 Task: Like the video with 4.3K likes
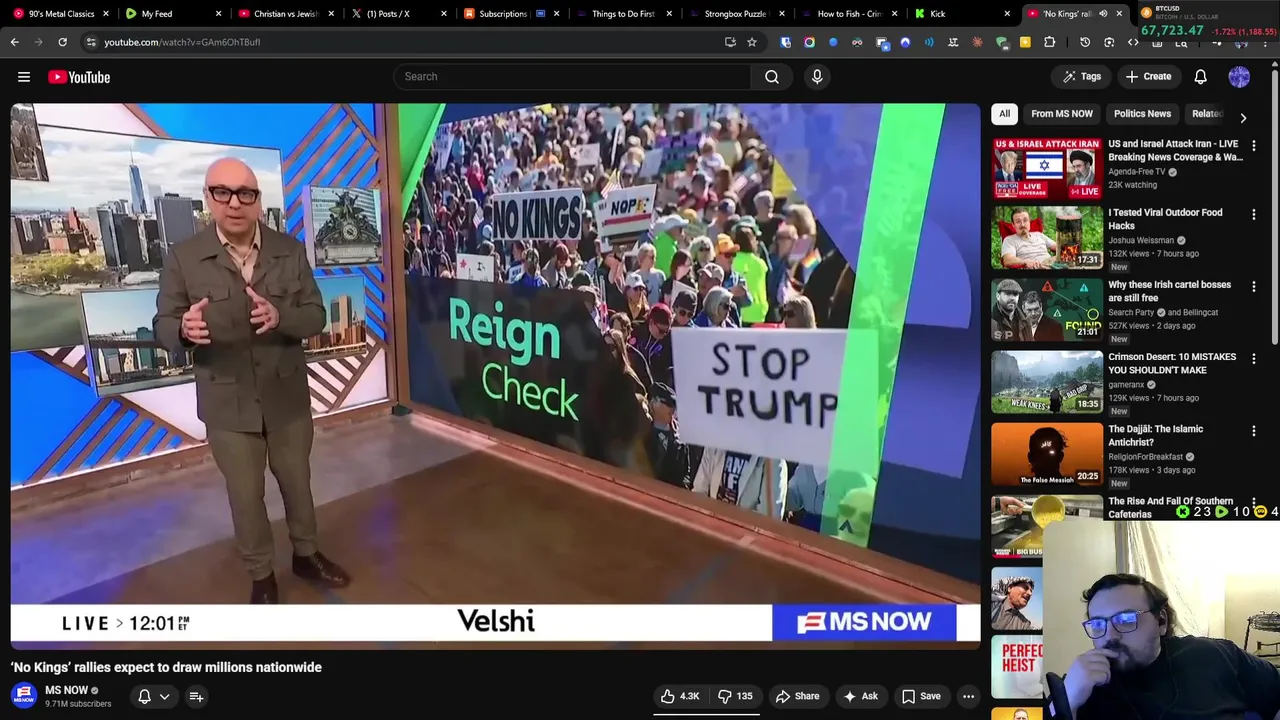click(x=680, y=696)
